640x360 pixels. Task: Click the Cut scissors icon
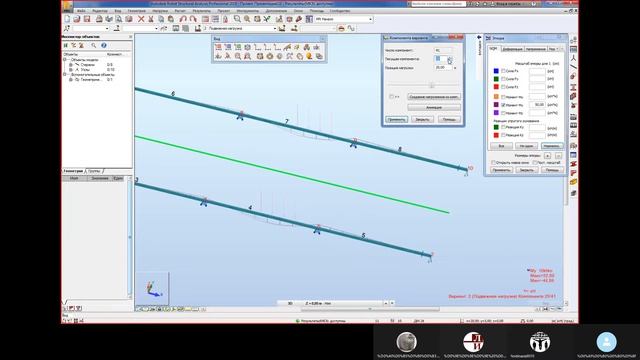151,19
